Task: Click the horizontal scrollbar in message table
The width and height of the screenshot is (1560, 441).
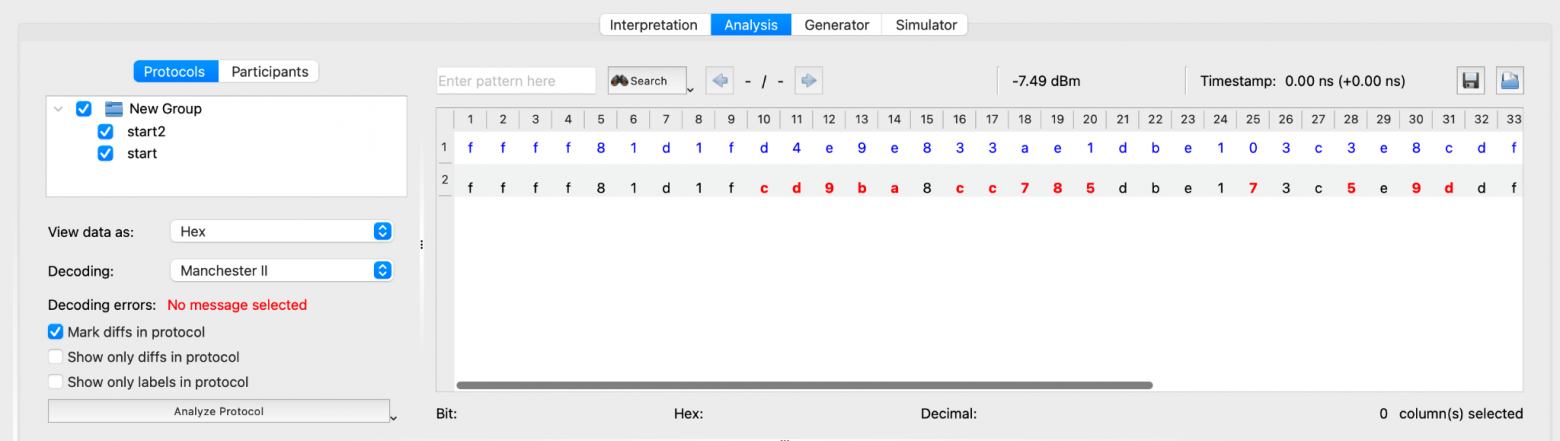Action: [804, 385]
